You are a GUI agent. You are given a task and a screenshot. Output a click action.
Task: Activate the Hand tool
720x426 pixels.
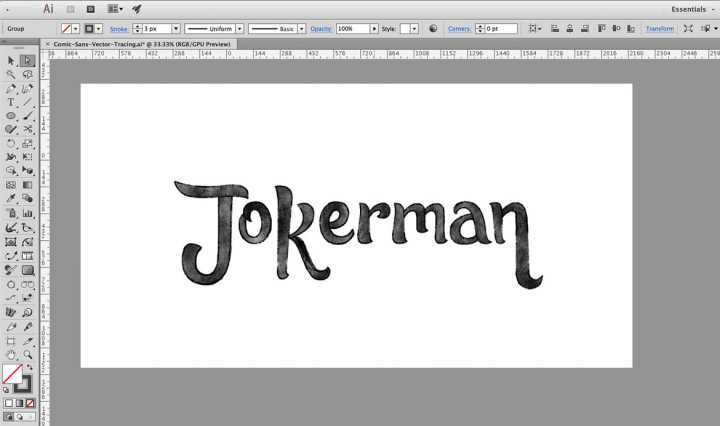coord(10,354)
